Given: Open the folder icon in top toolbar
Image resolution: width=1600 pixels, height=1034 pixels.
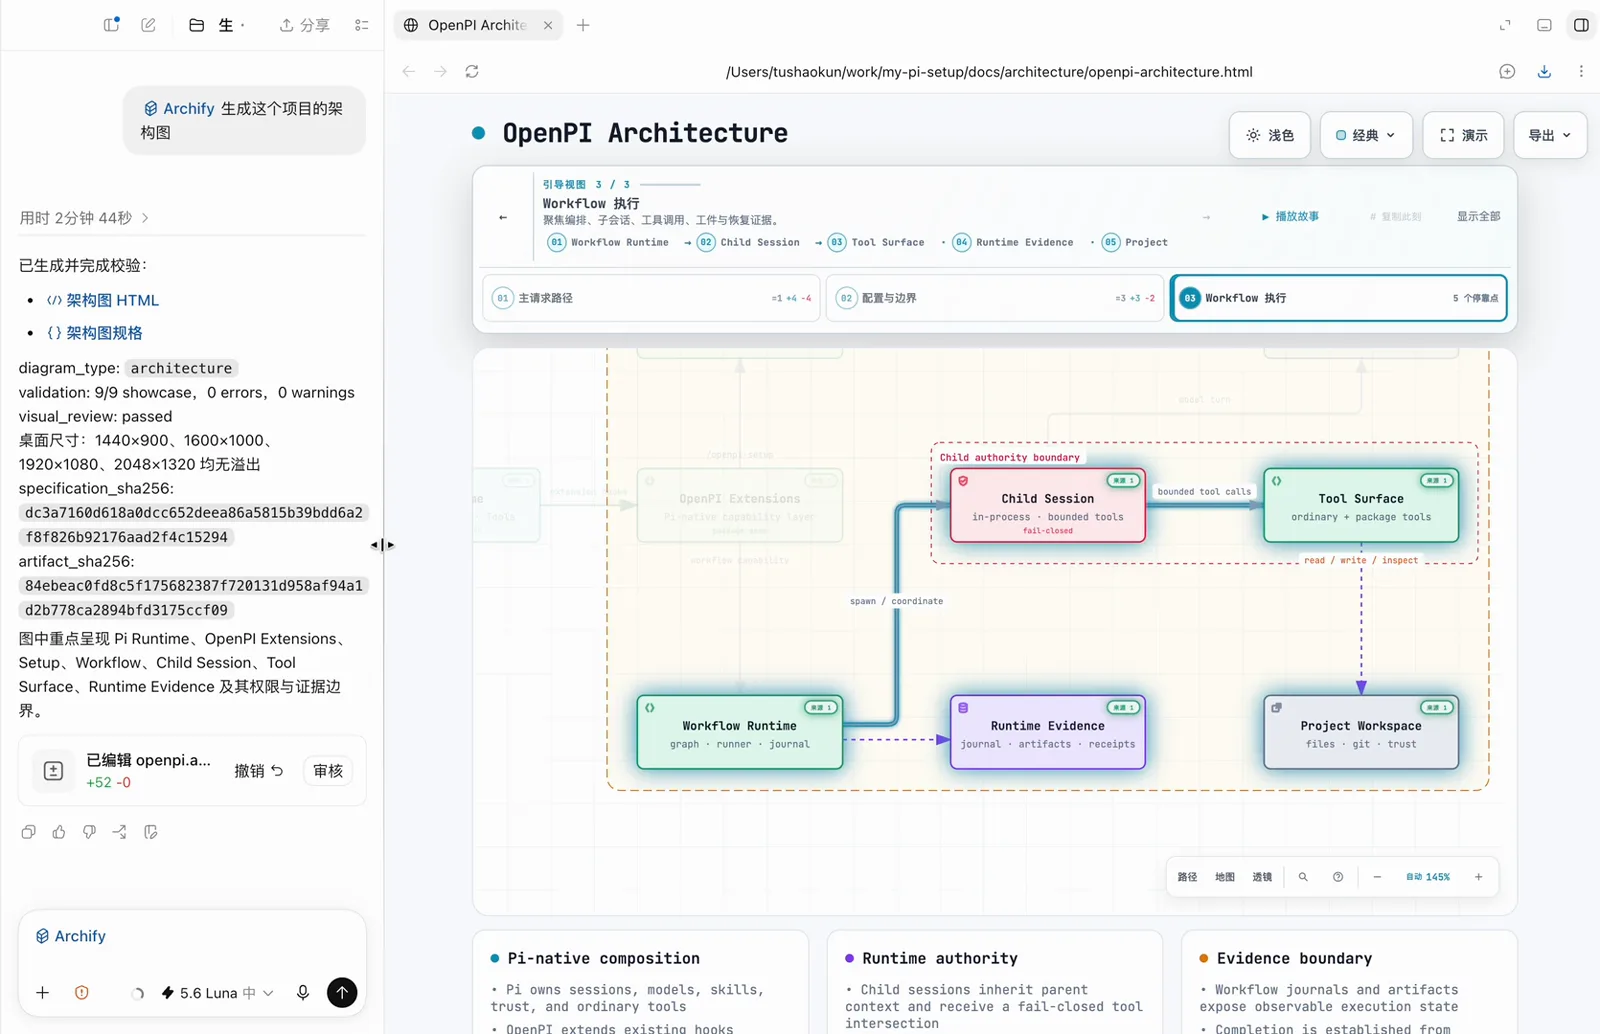Looking at the screenshot, I should (x=197, y=25).
